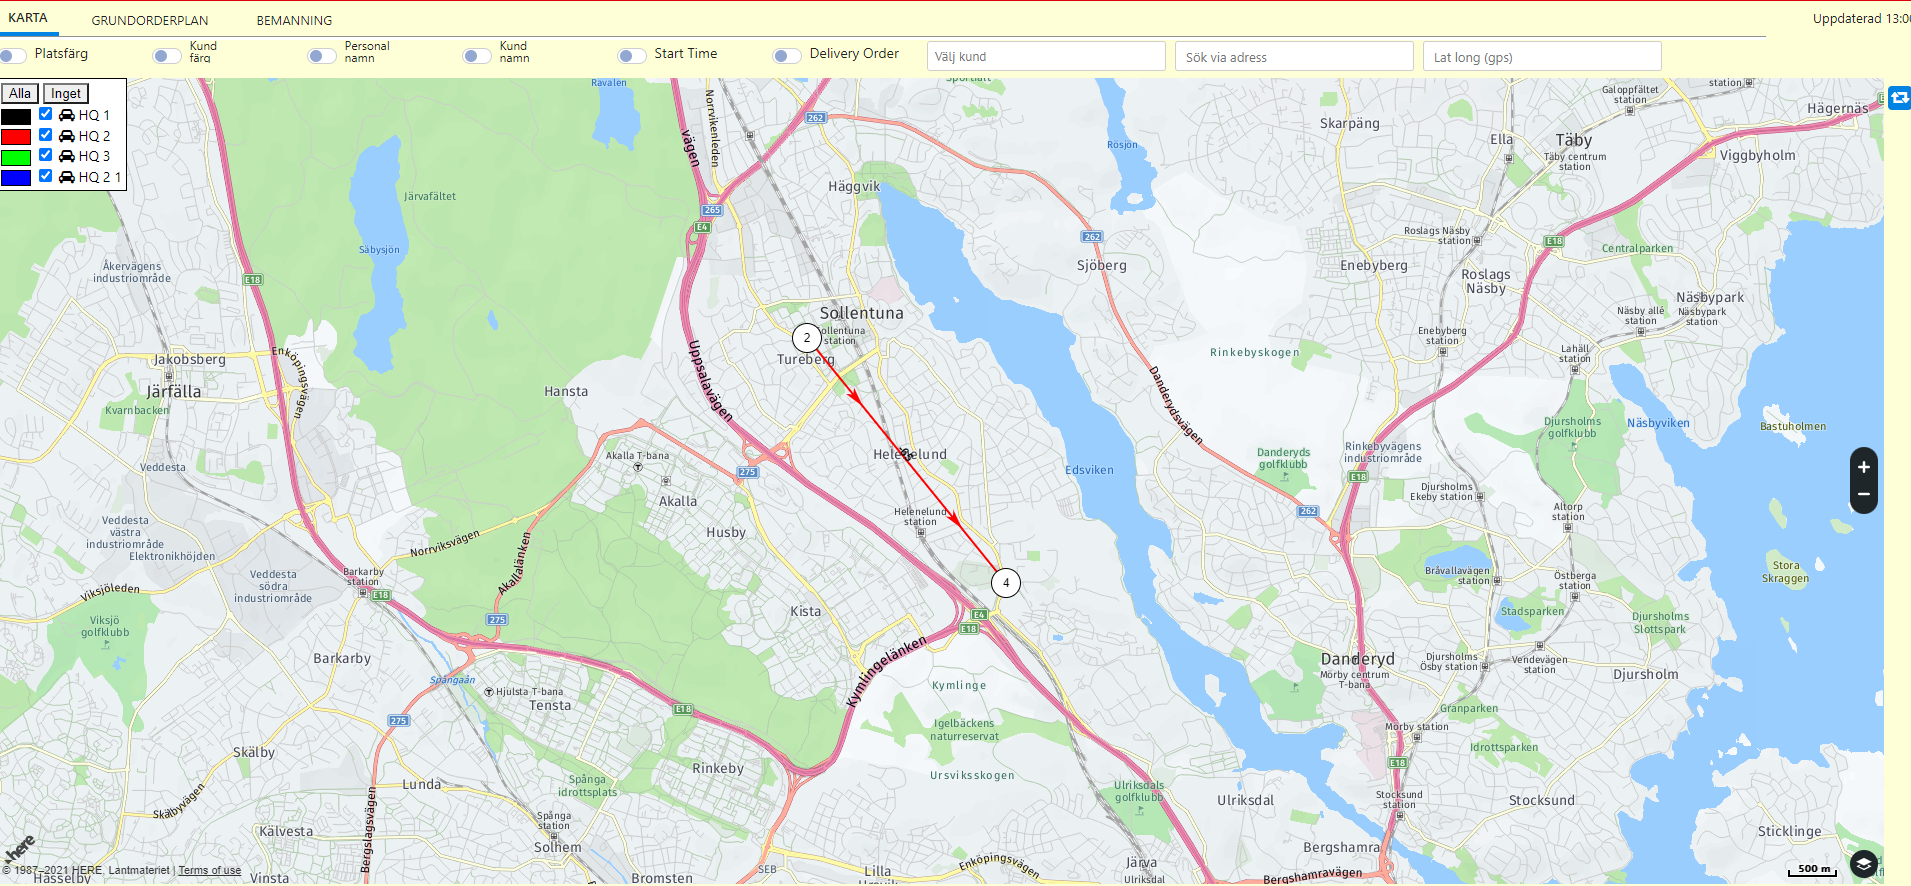Screen dimensions: 1911x886
Task: Enable the Kund färg switch
Action: 167,55
